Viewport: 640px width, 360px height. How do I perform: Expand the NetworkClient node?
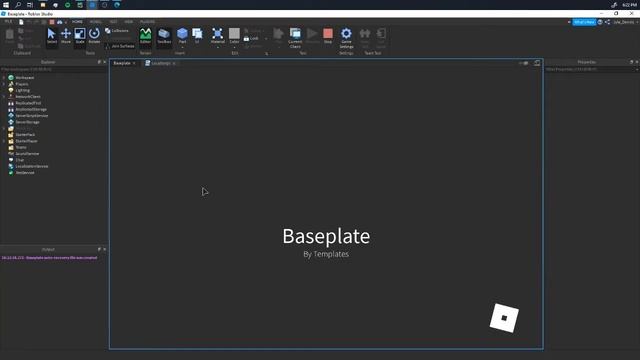4,97
